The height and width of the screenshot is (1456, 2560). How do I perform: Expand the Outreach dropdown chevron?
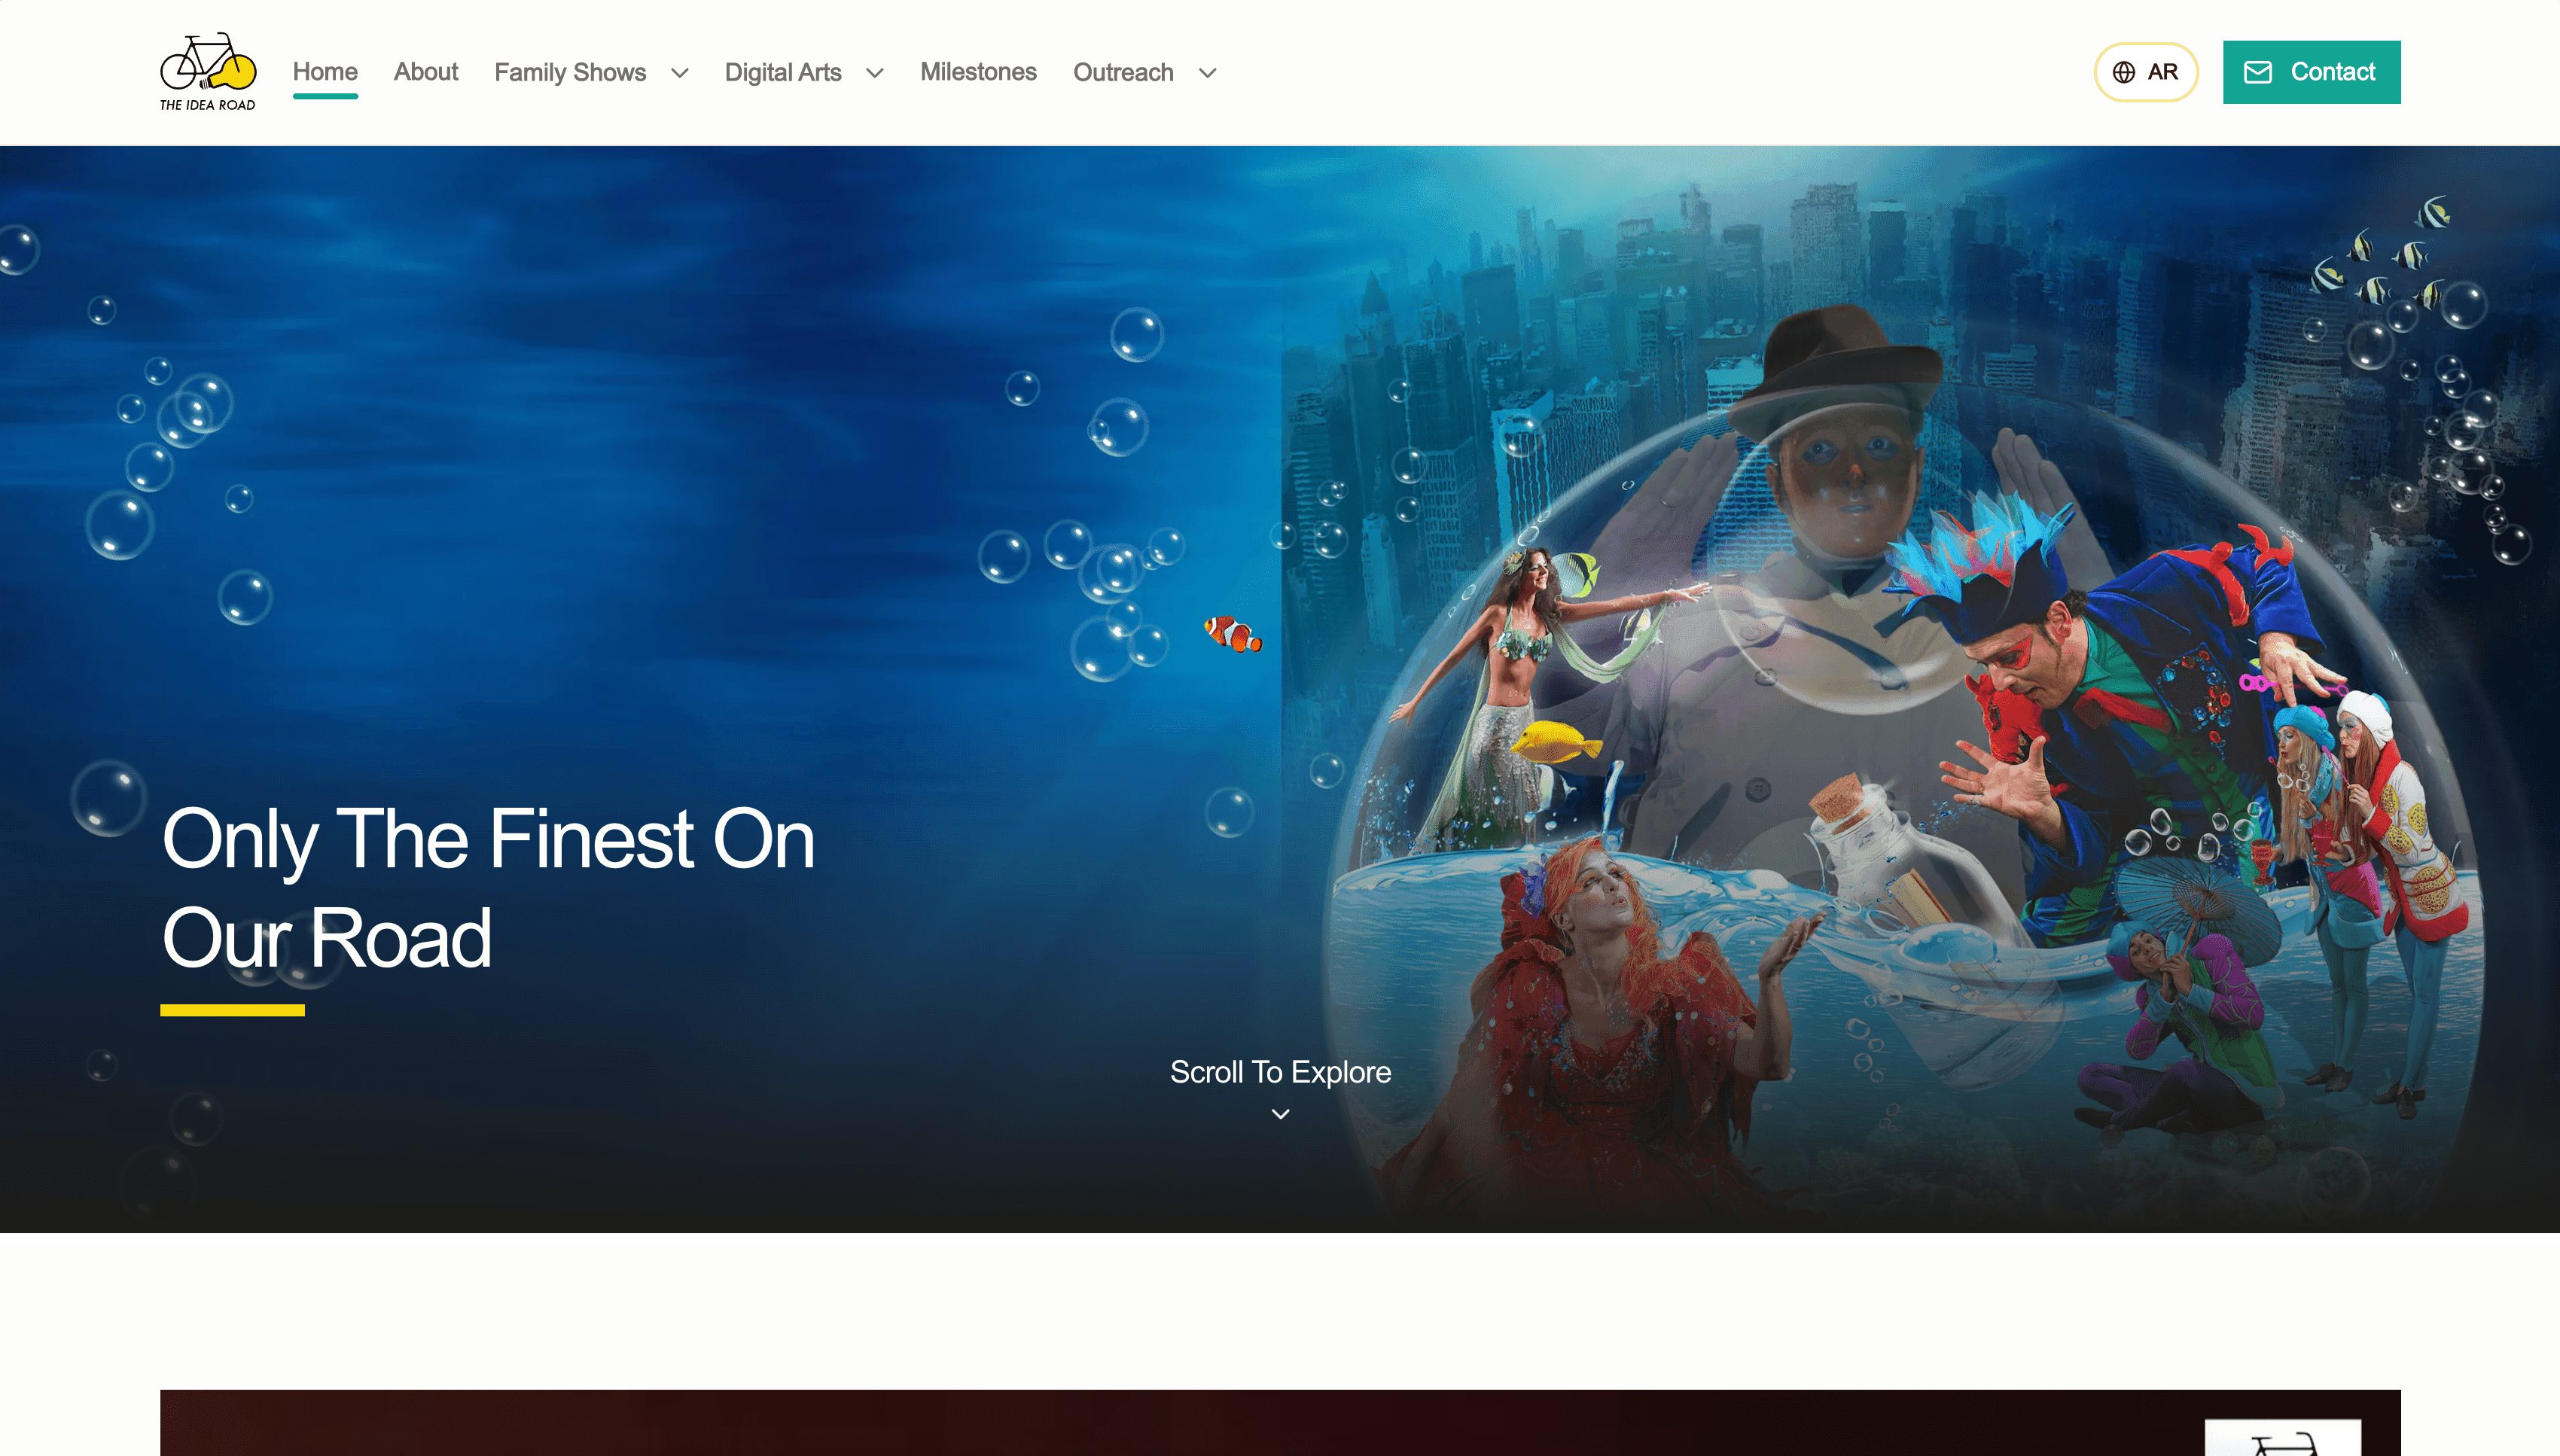pyautogui.click(x=1207, y=73)
